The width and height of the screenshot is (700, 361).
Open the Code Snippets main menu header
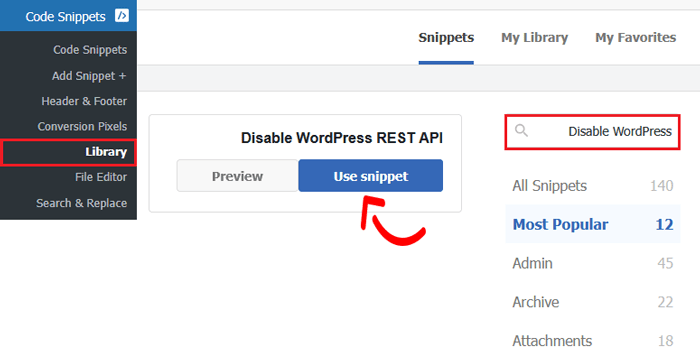coord(68,16)
